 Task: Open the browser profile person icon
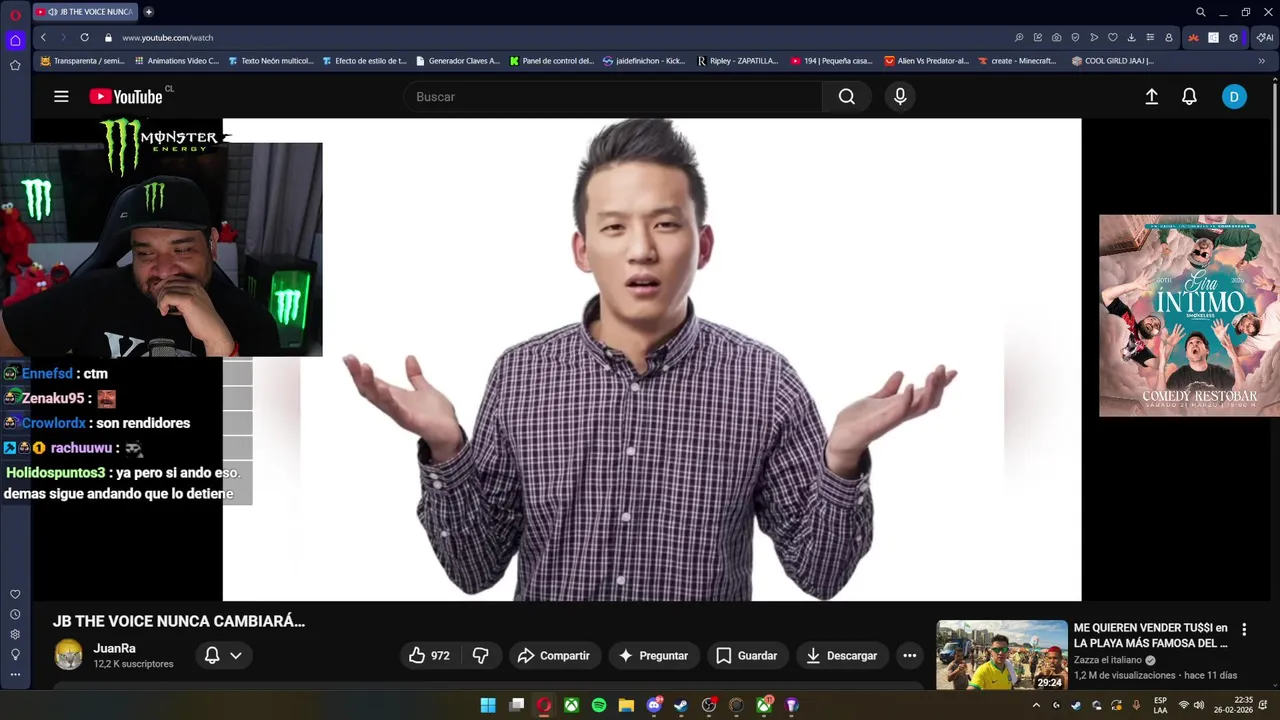click(1169, 38)
